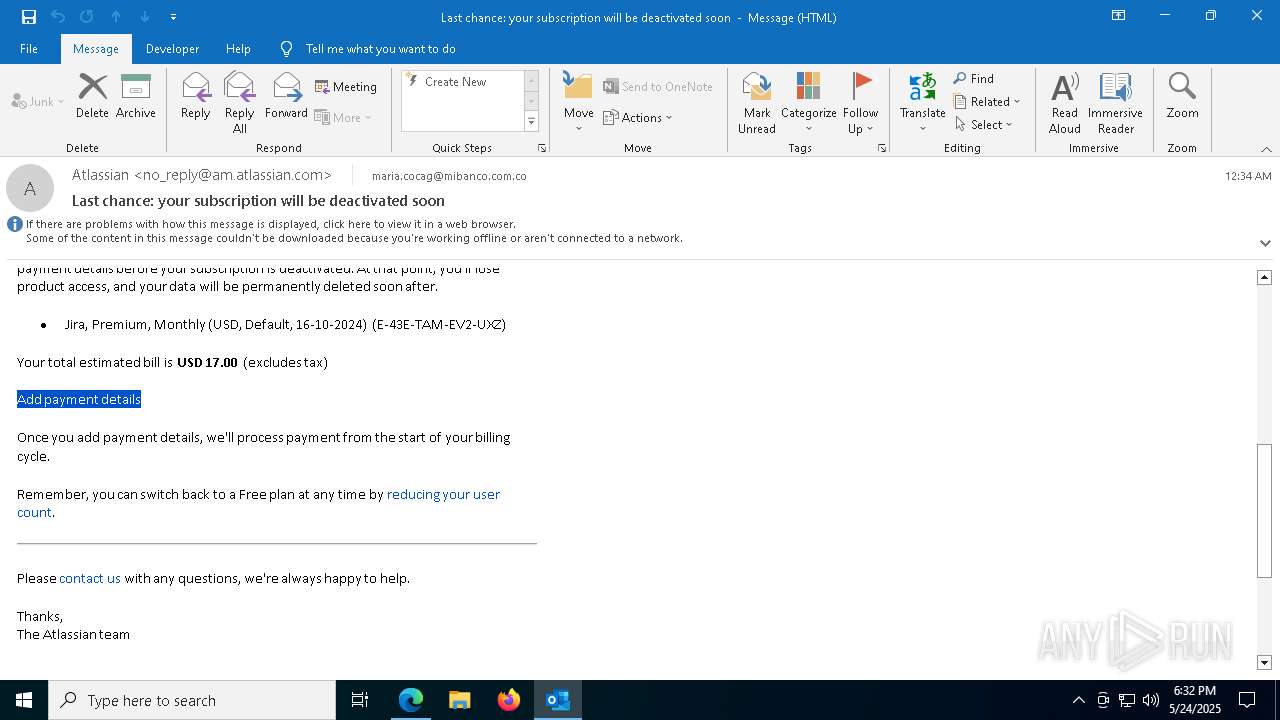Click recipient maria.cocag@mibanco.com.co
Screen dimensions: 1280x720
[449, 176]
